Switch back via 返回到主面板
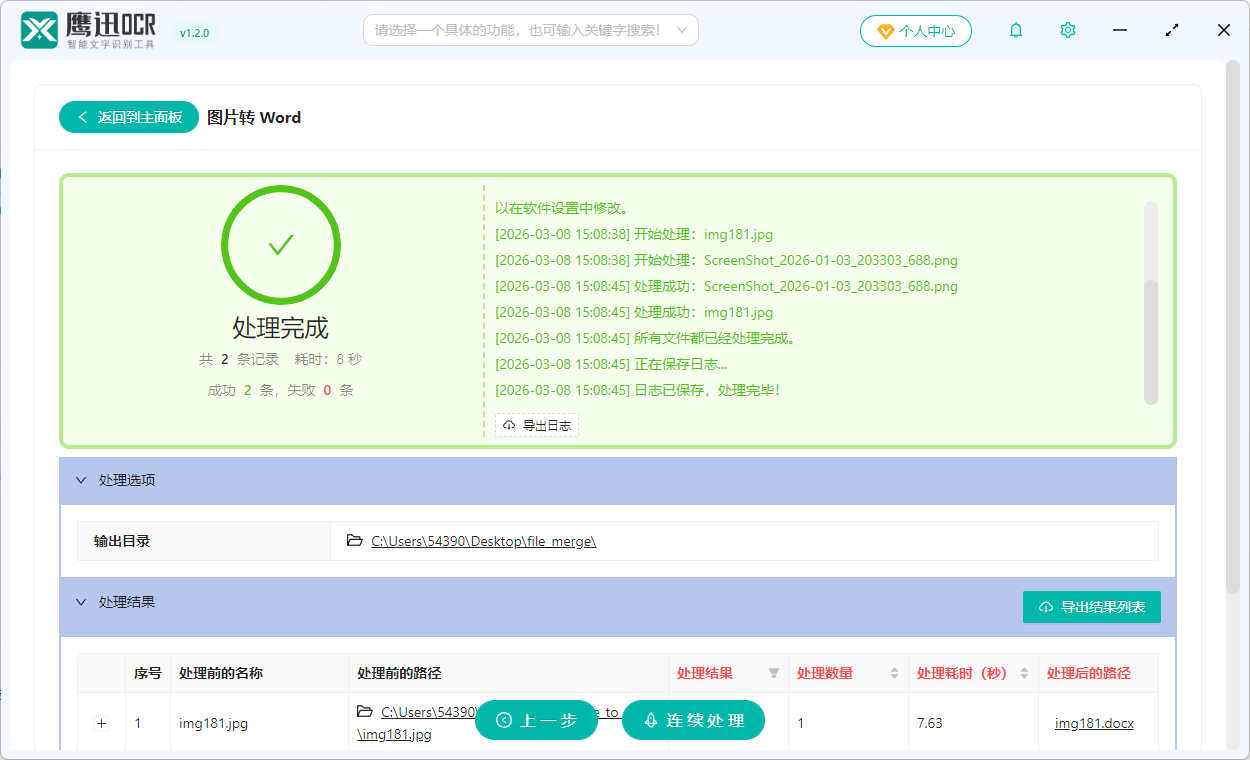 pos(128,117)
